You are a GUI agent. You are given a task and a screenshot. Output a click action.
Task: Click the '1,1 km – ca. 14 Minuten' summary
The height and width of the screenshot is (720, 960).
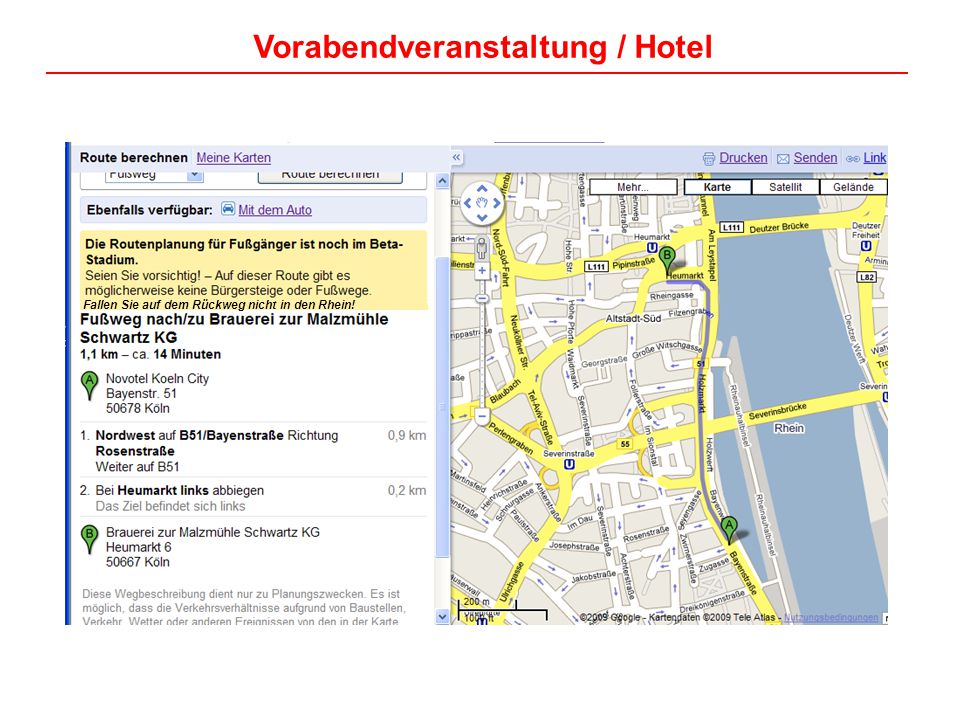pos(151,354)
